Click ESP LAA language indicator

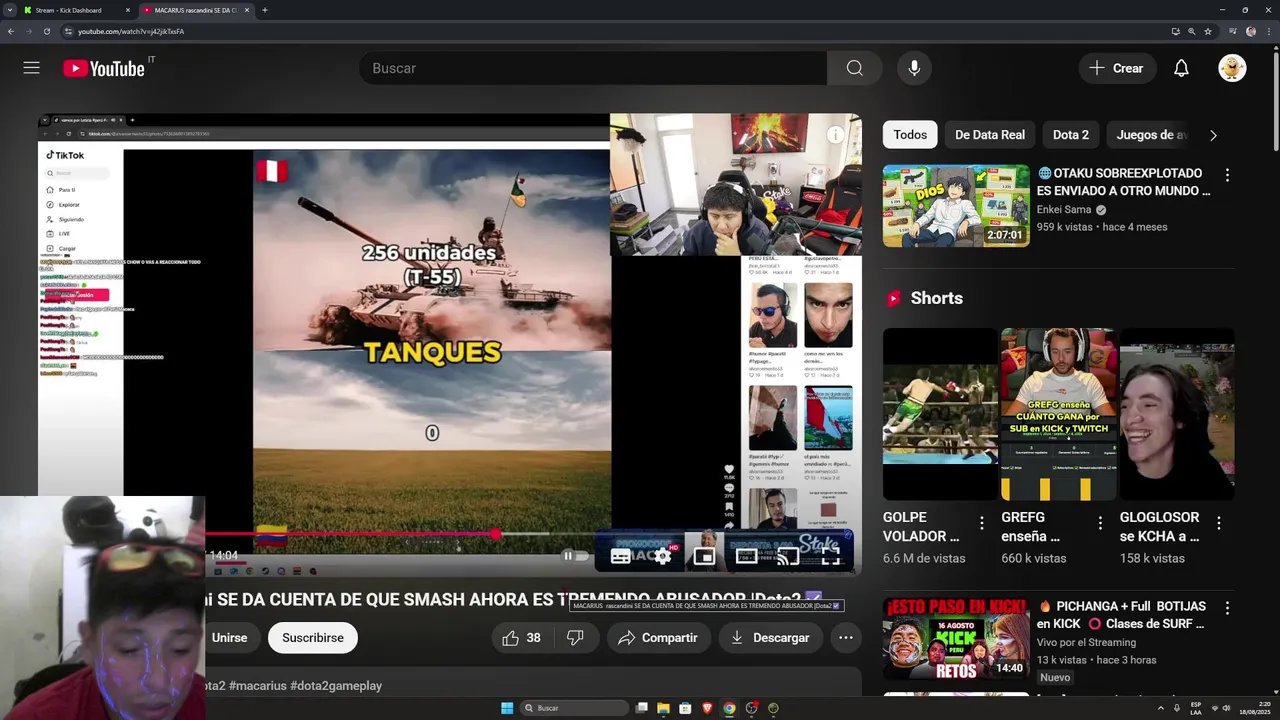[x=1196, y=708]
